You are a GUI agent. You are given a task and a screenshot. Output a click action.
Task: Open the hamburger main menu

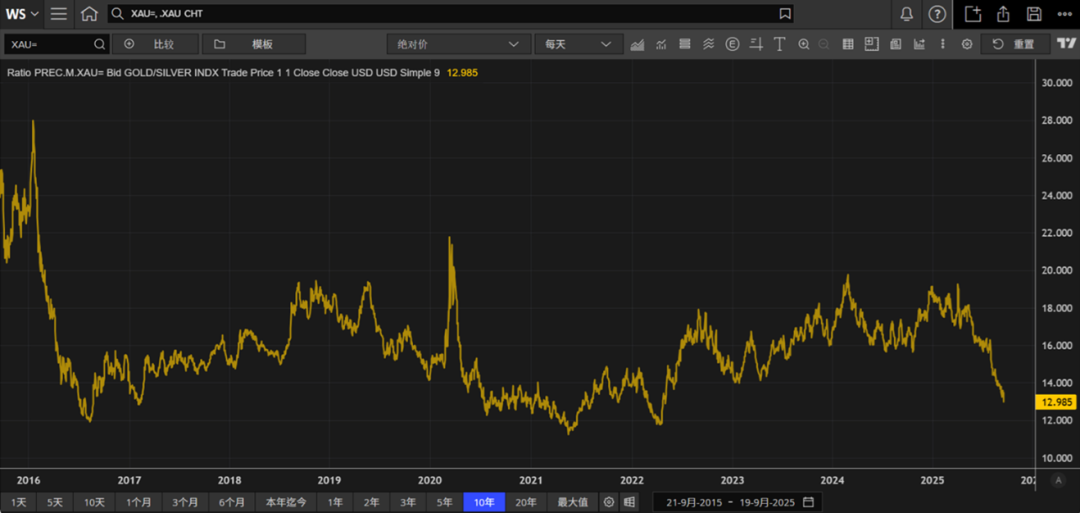click(59, 14)
